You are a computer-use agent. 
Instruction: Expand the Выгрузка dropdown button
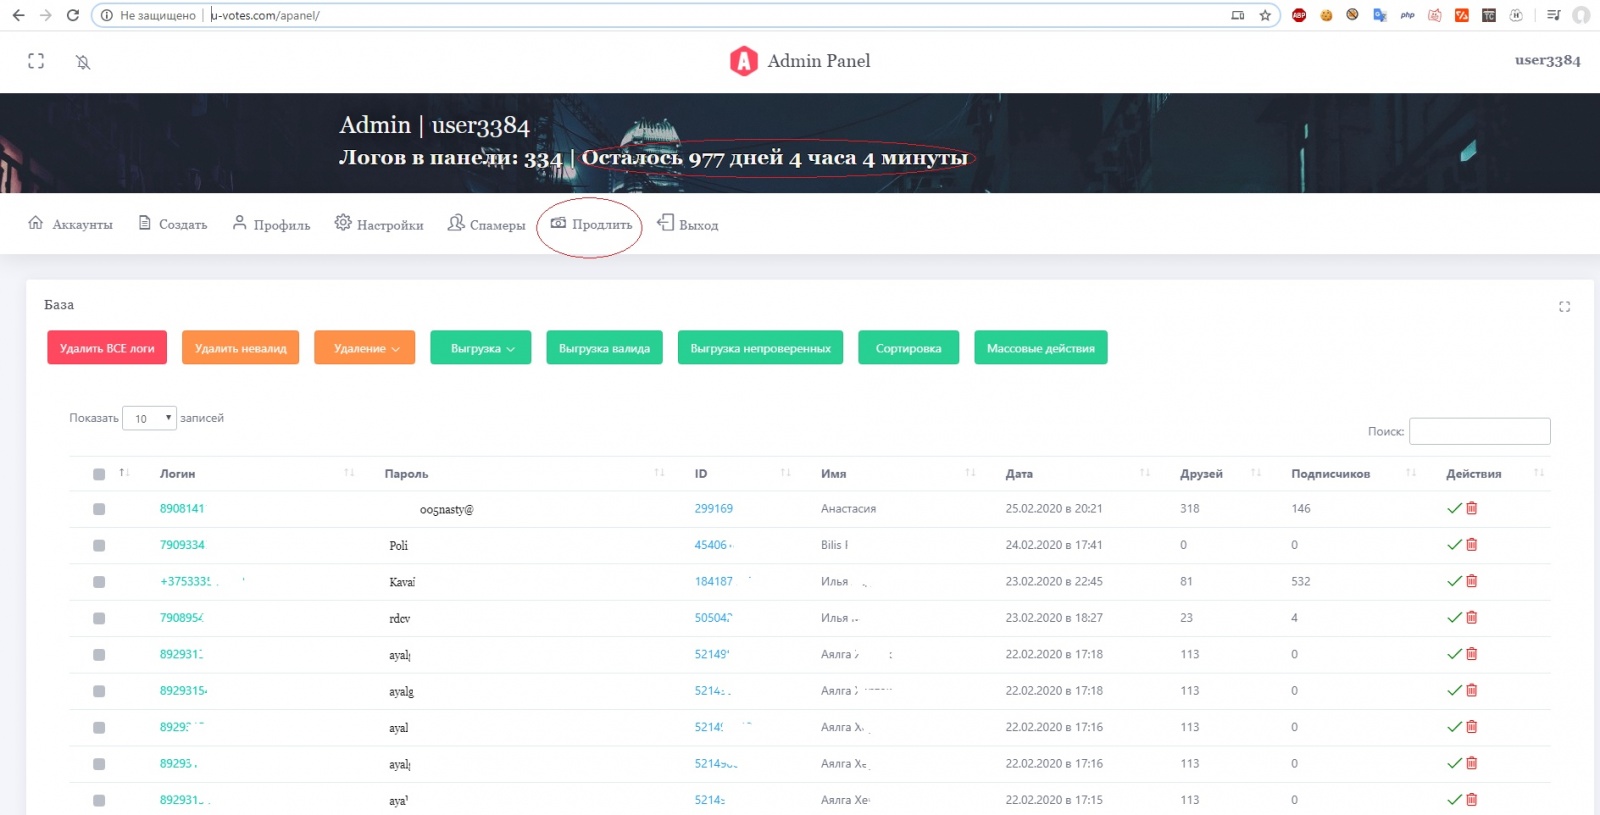click(481, 348)
